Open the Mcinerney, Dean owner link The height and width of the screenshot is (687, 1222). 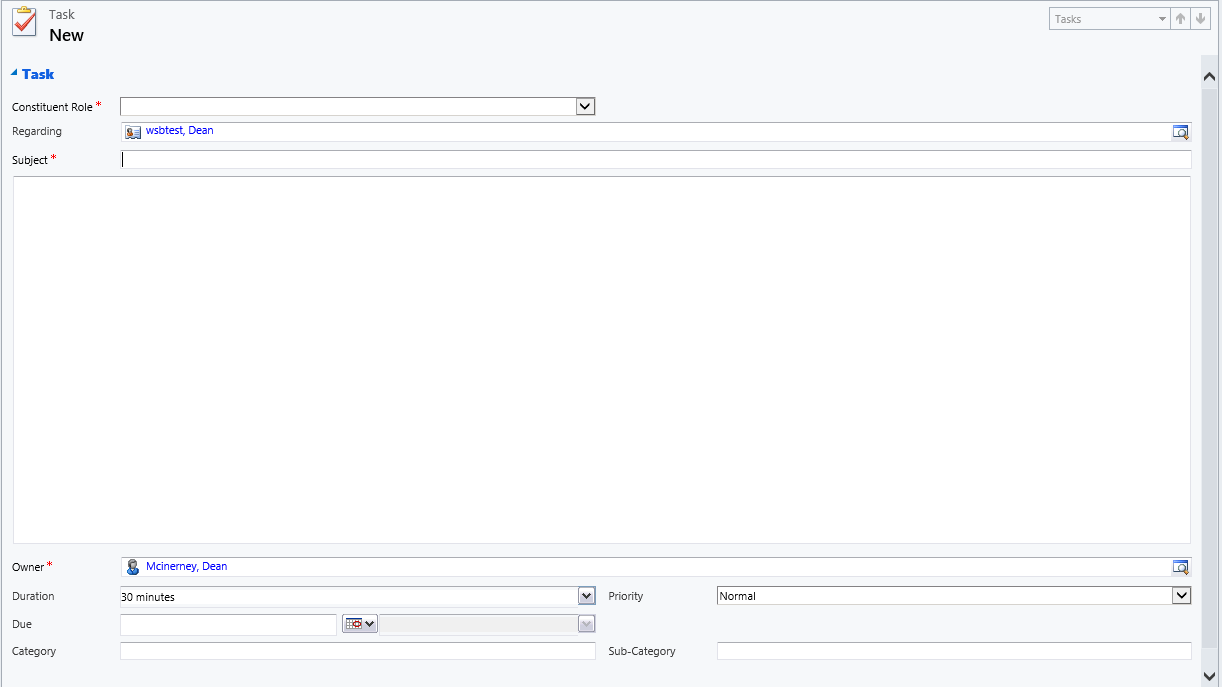[186, 566]
